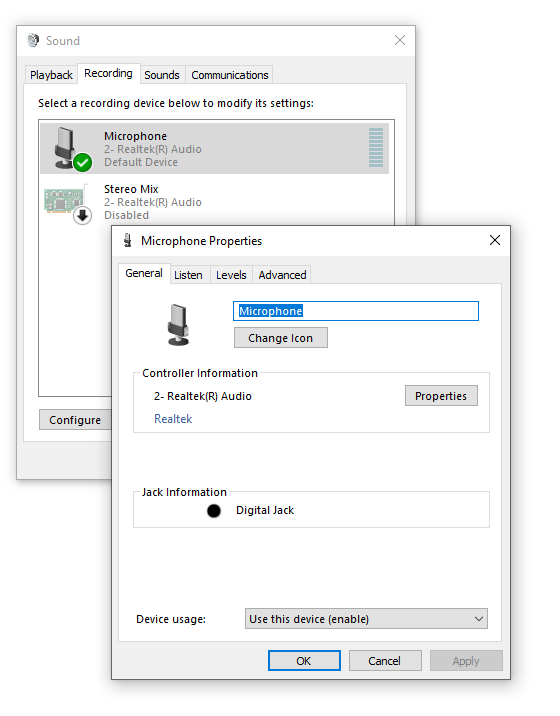560x716 pixels.
Task: Click the Sound dialog speaker title icon
Action: tap(33, 41)
